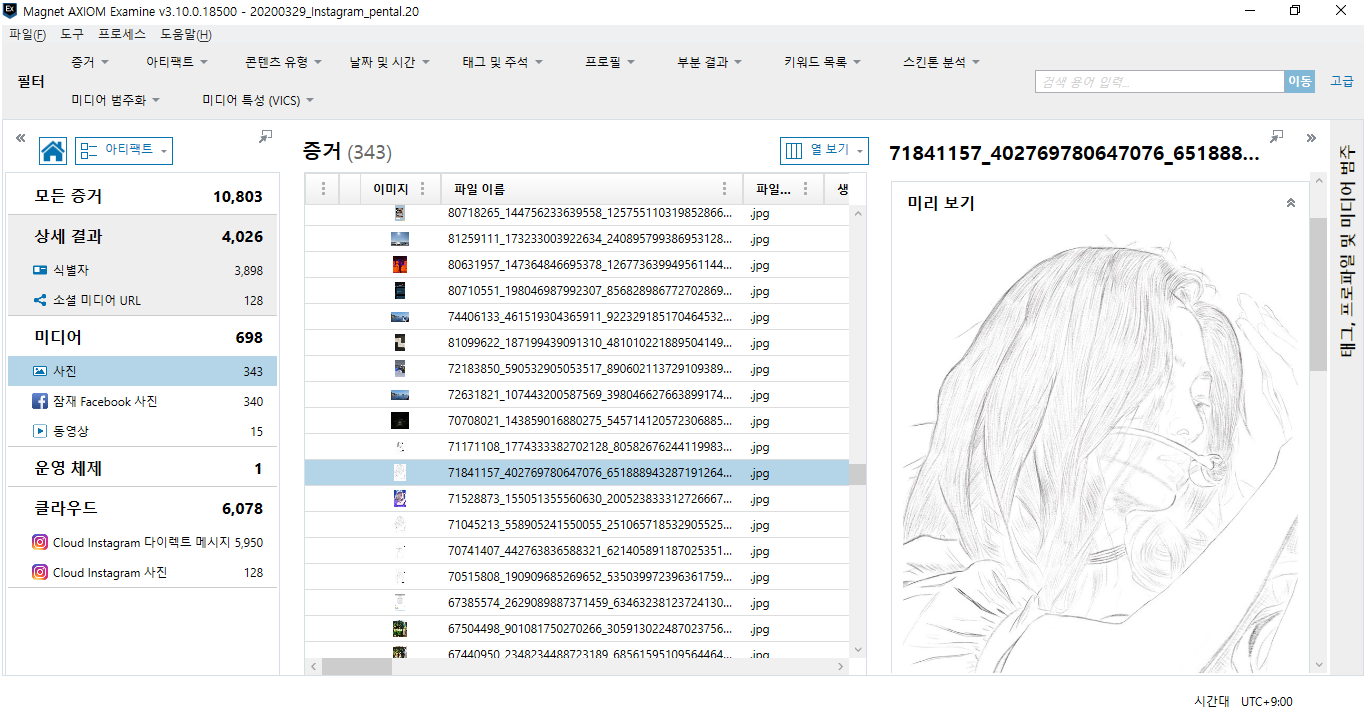This screenshot has height=728, width=1366.
Task: Open the 도구 menu
Action: tap(72, 34)
